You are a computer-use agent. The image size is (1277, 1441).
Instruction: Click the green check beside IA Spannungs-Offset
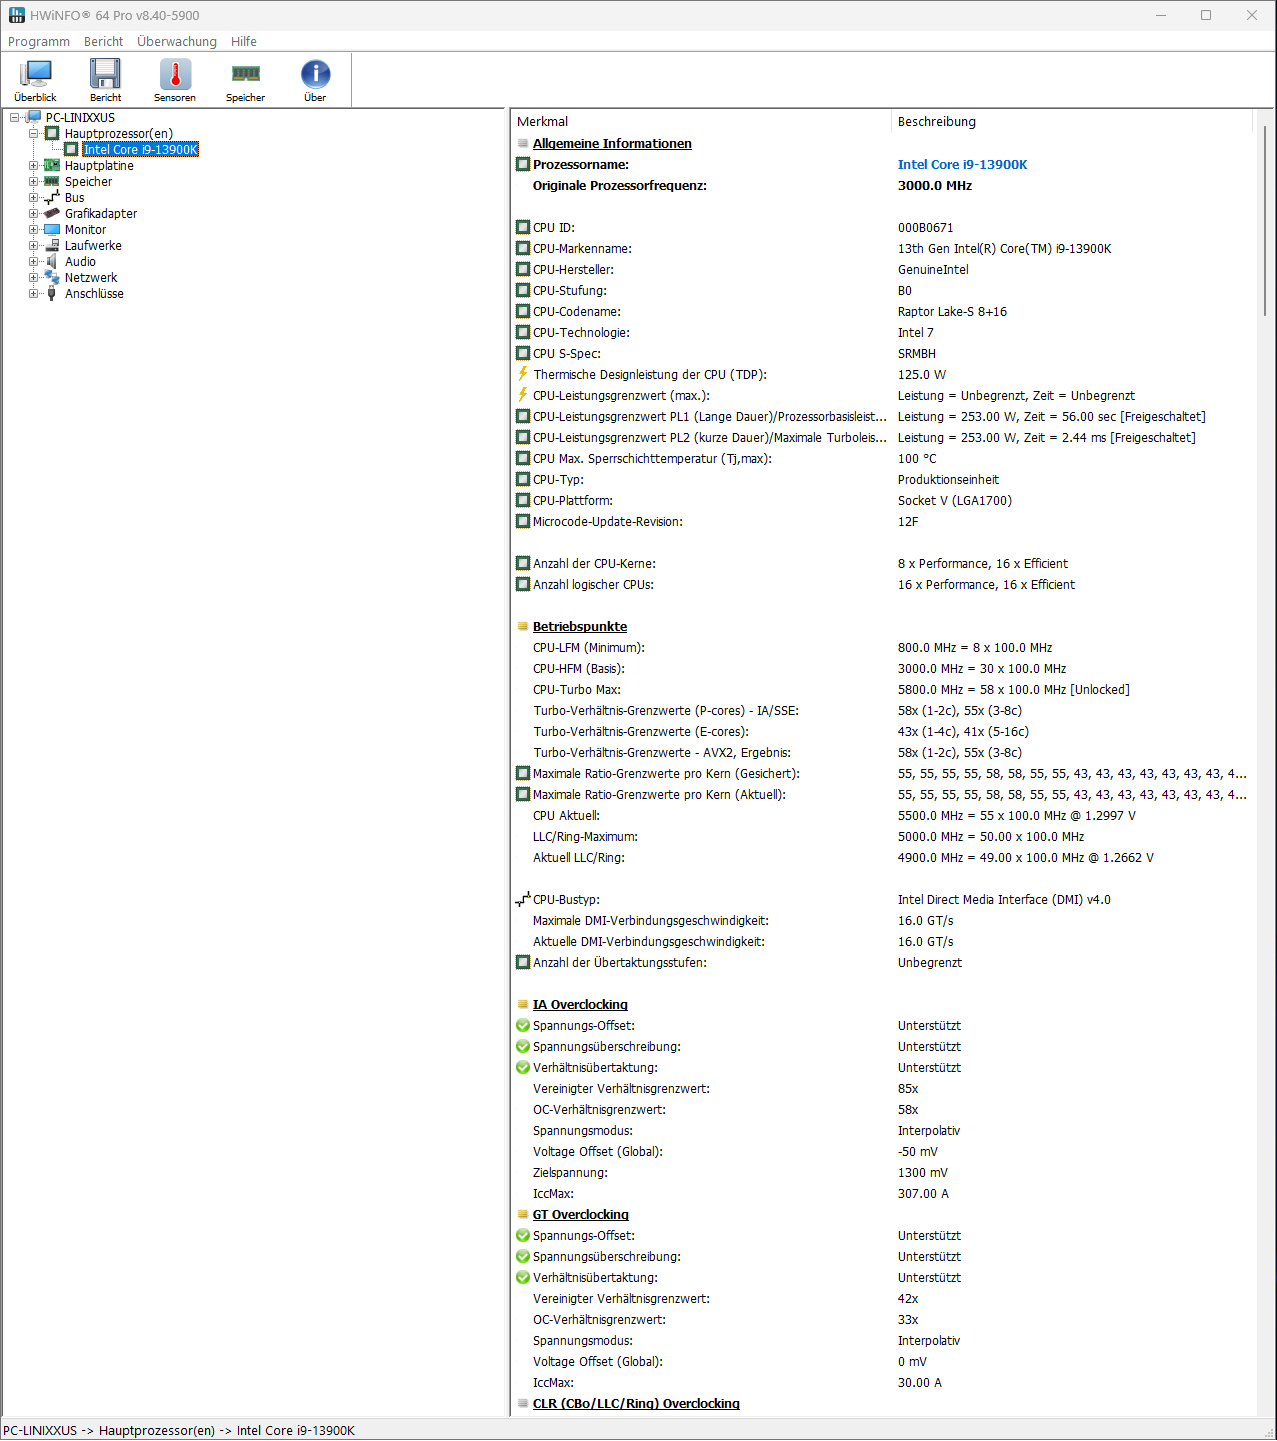click(x=523, y=1025)
